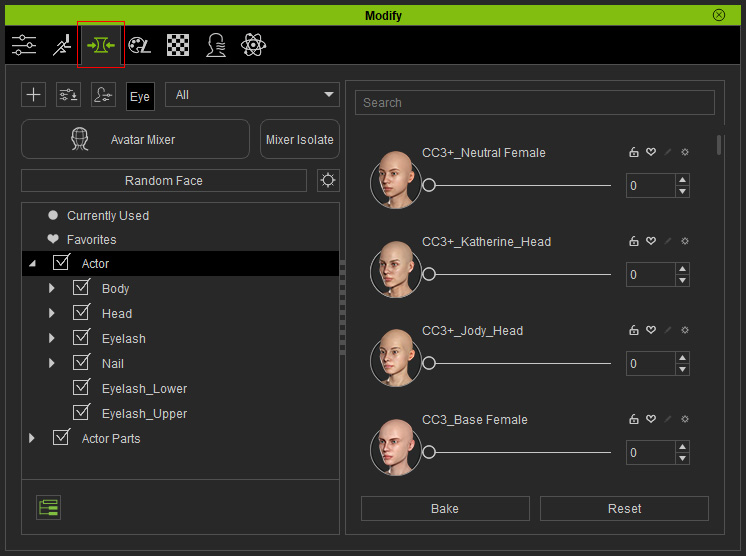
Task: Open the All category dropdown
Action: 252,95
